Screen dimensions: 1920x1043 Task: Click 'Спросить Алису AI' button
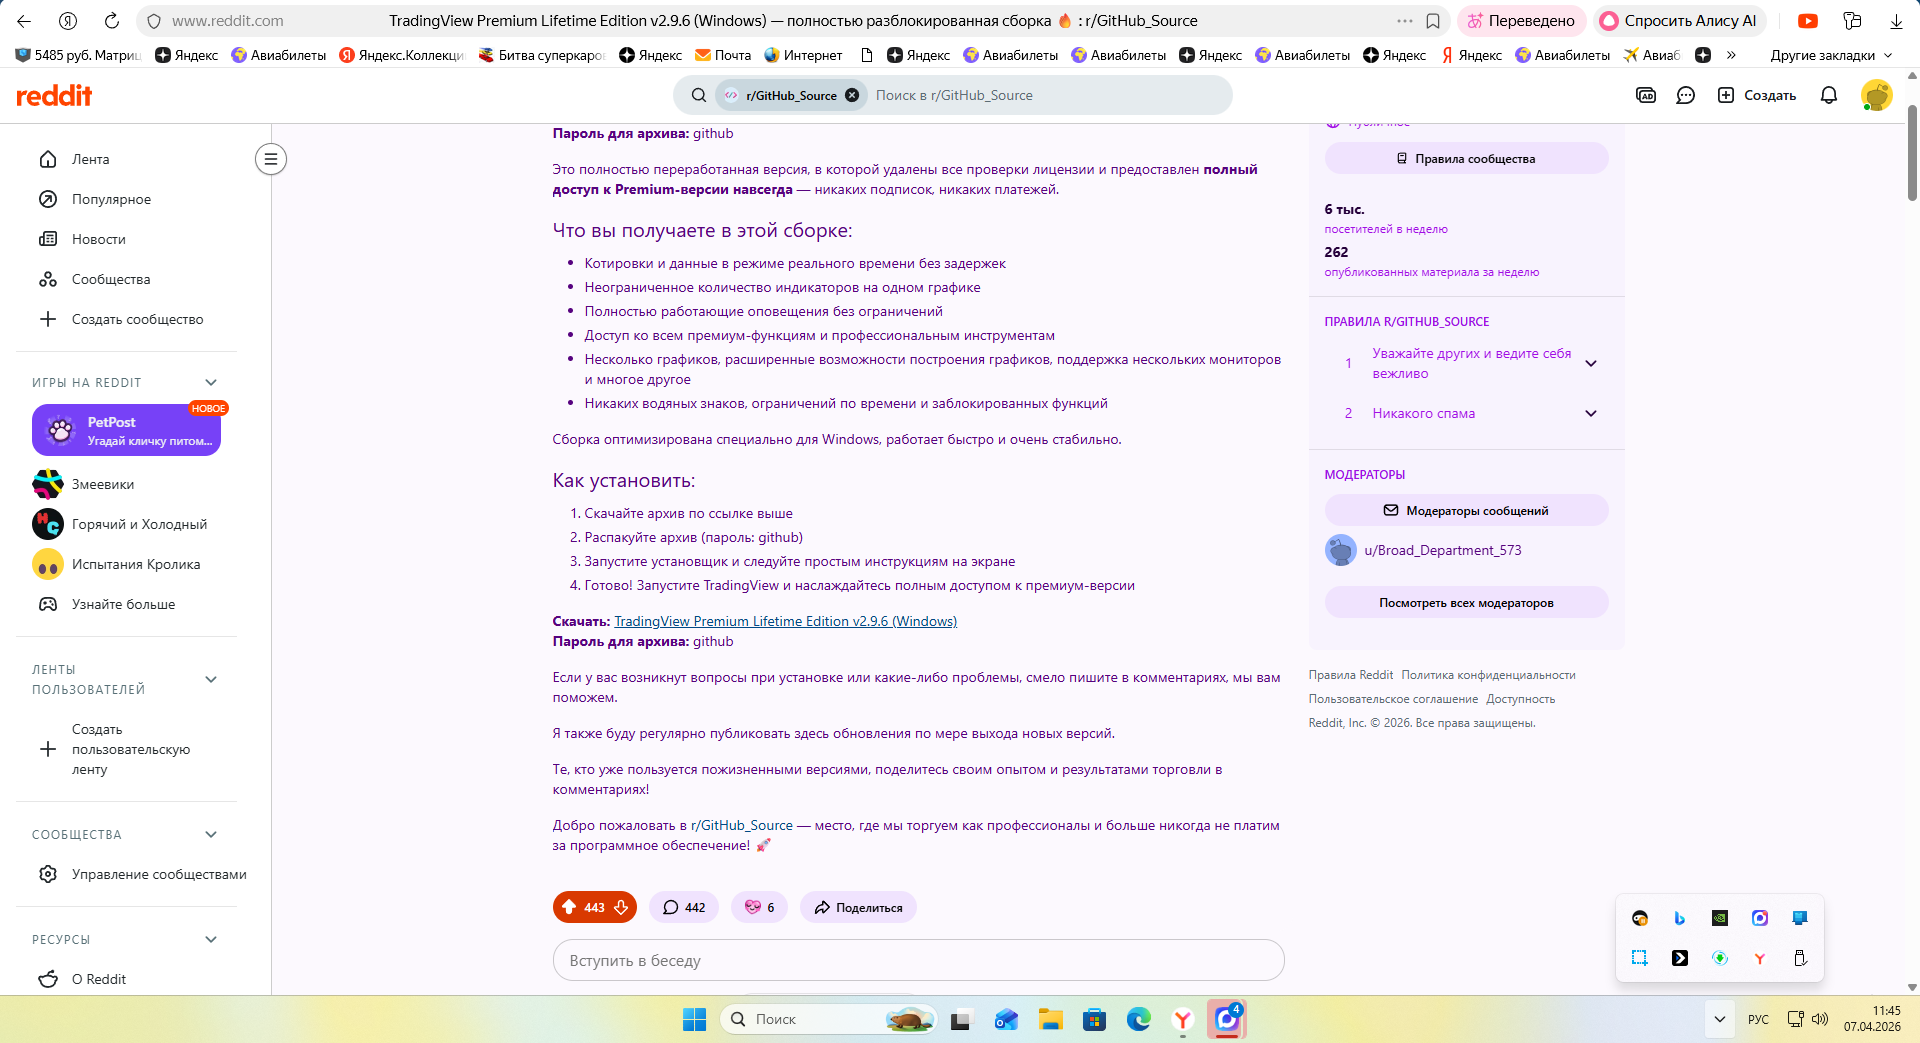1679,21
